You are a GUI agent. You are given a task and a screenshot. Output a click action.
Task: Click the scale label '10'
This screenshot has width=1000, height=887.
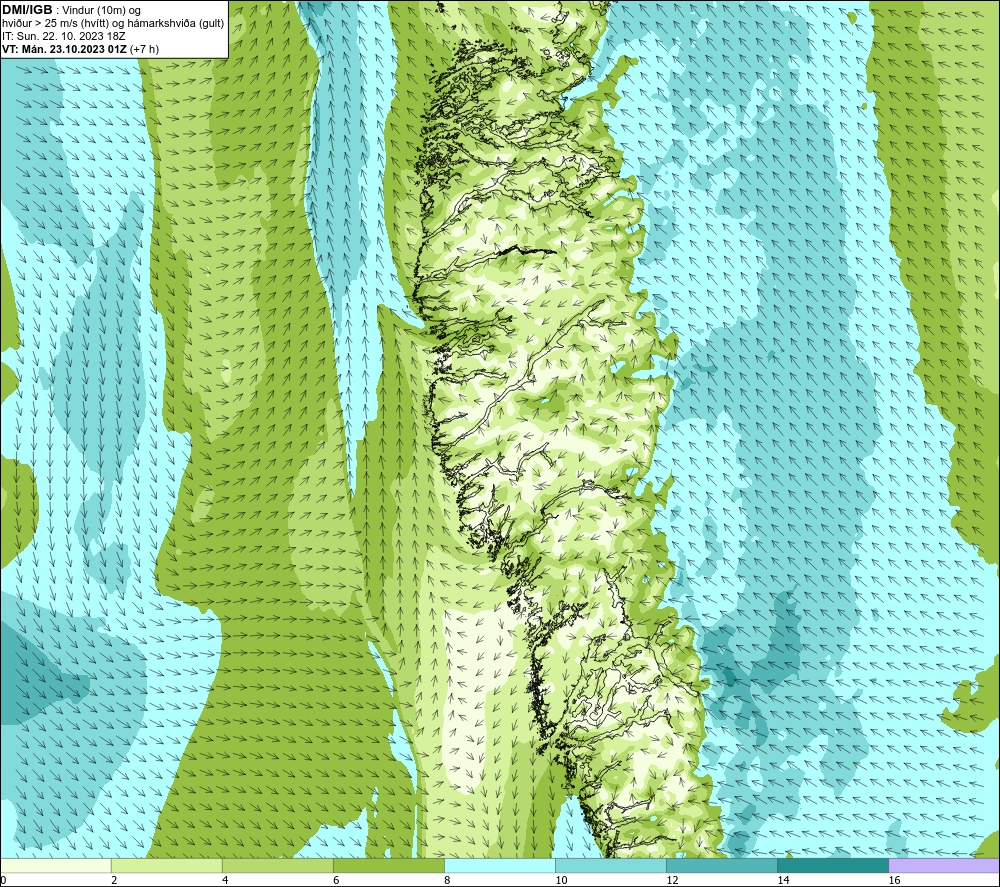click(561, 881)
